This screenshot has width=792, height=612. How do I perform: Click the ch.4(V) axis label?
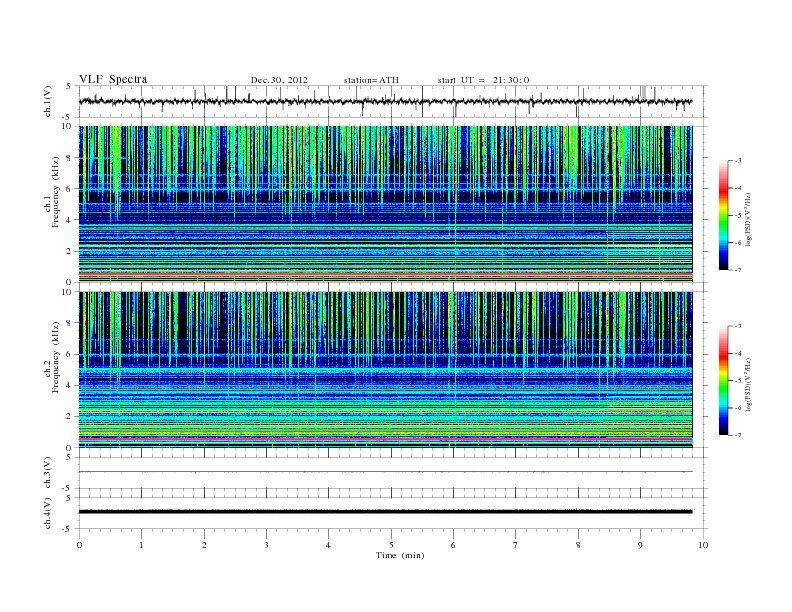[47, 513]
